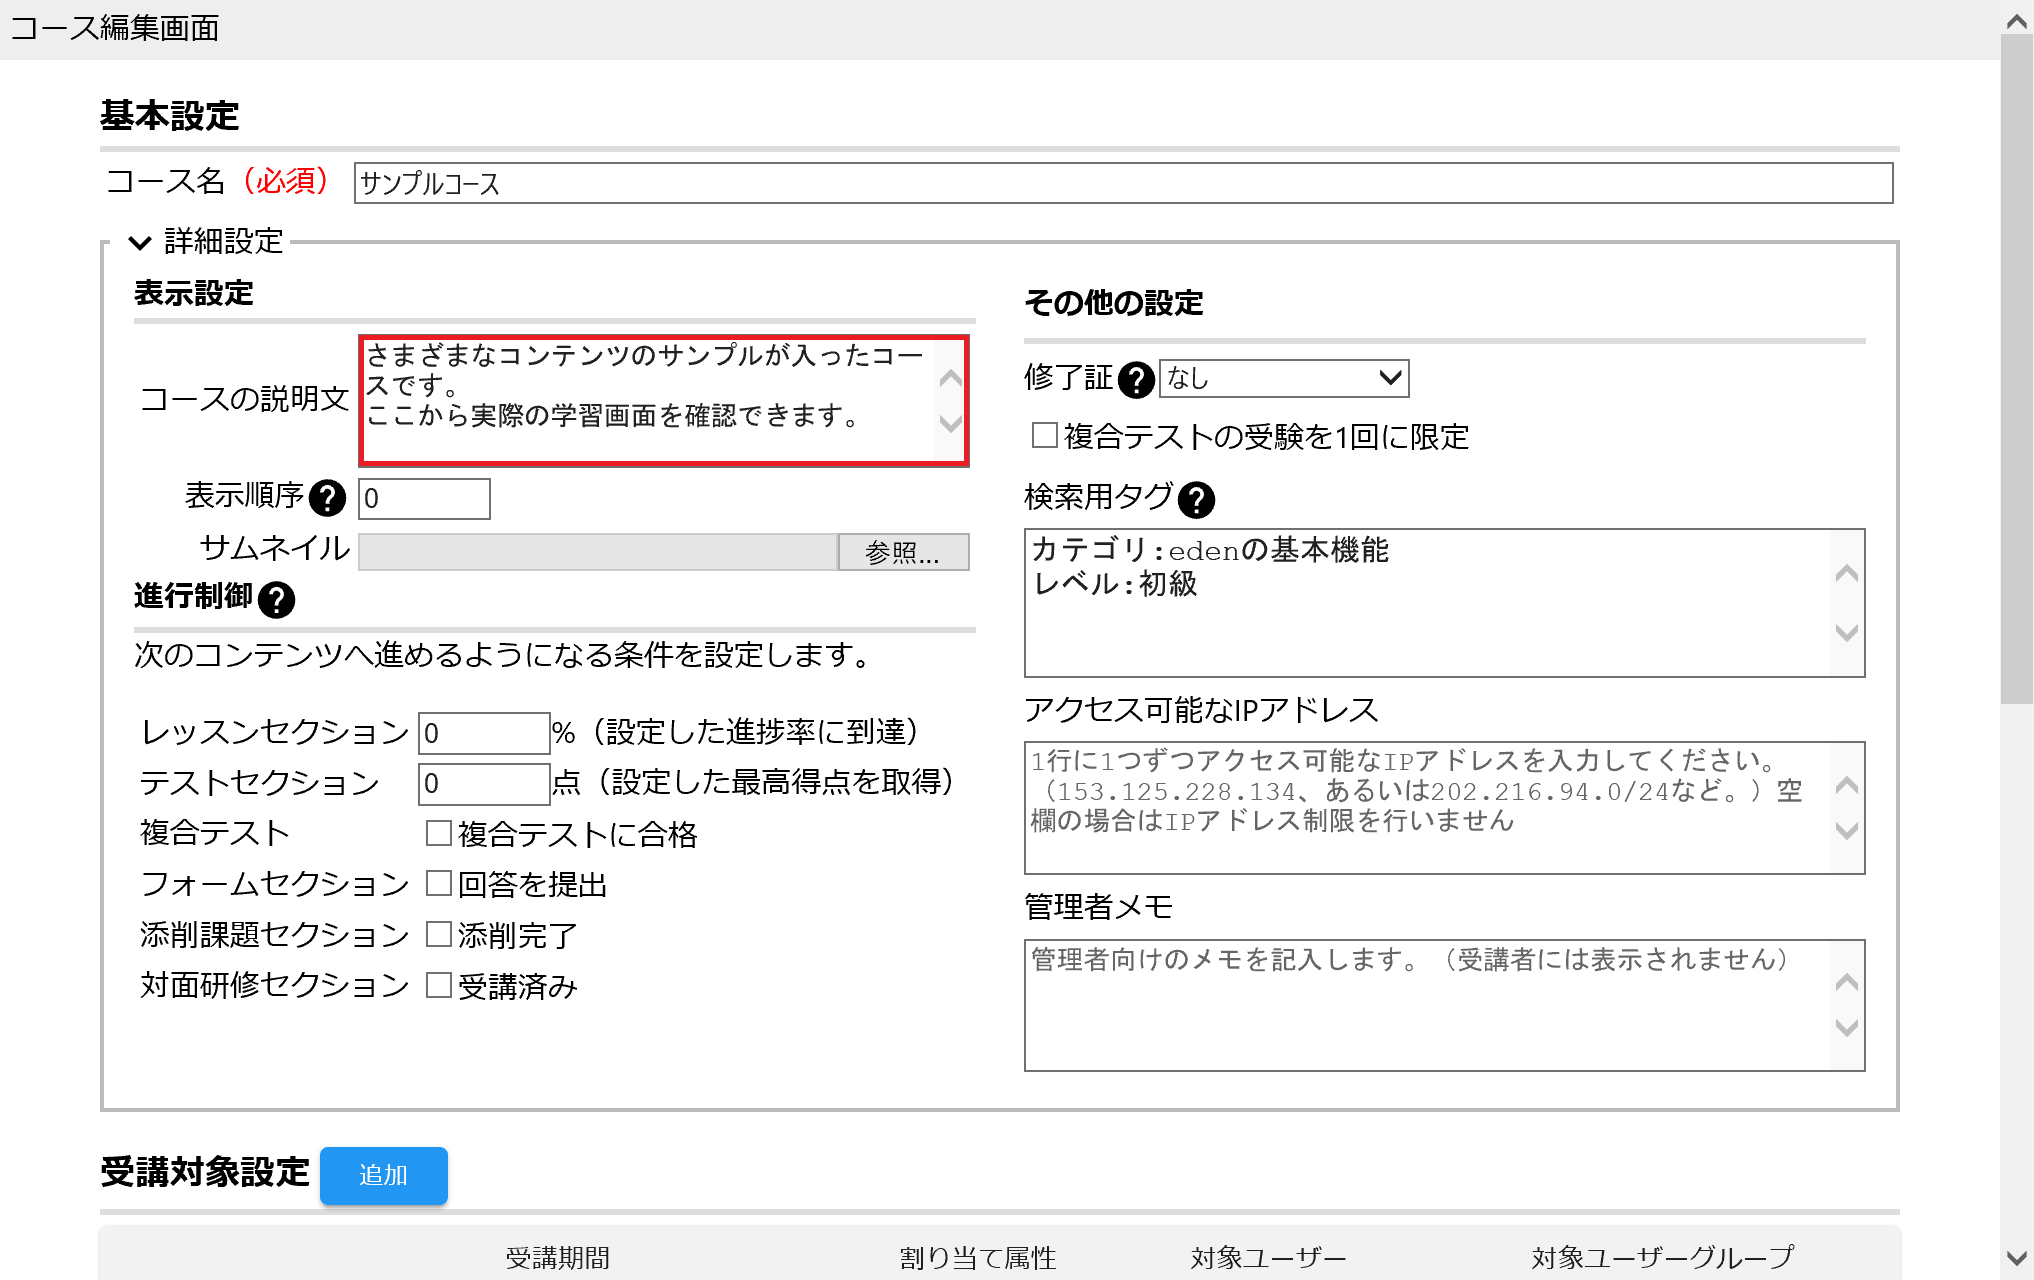Click the main page scrollbar thumb

coord(2017,369)
